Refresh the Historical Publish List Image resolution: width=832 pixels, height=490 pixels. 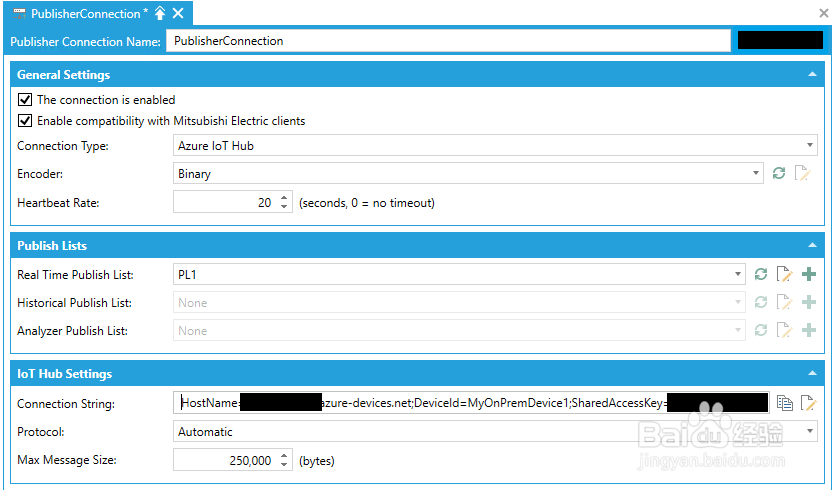pos(761,303)
